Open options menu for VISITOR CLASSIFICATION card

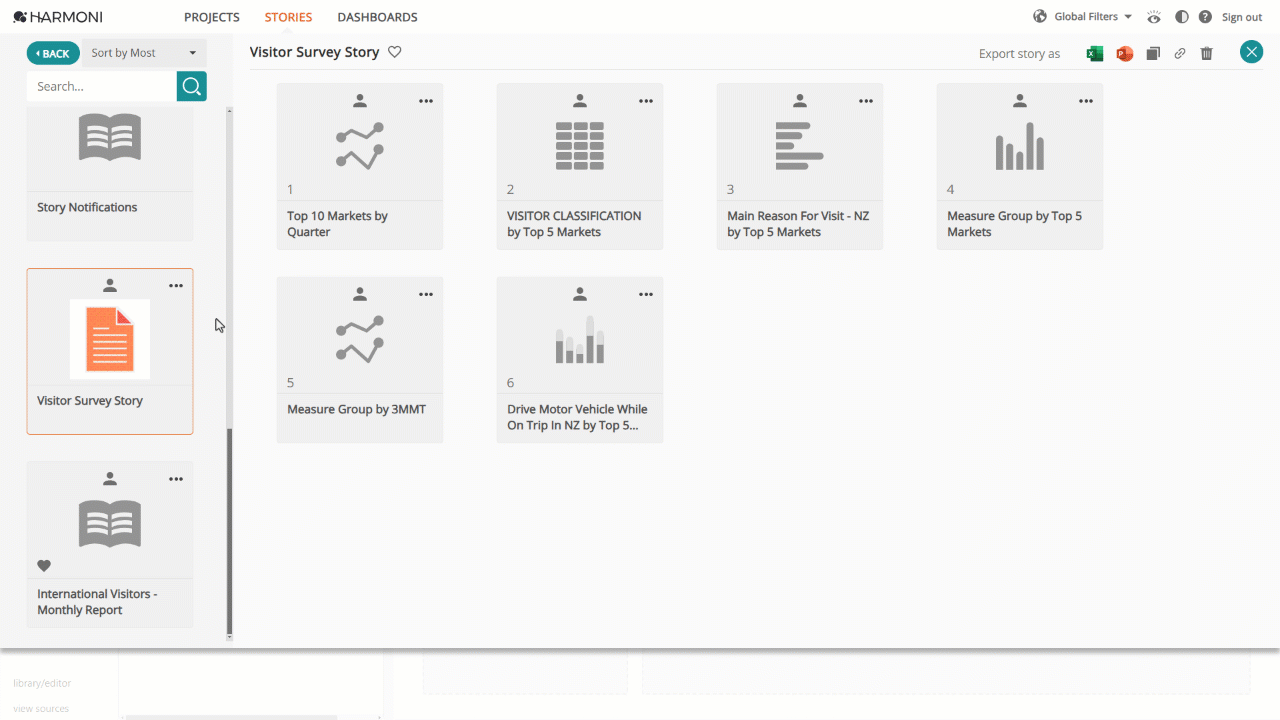(646, 101)
